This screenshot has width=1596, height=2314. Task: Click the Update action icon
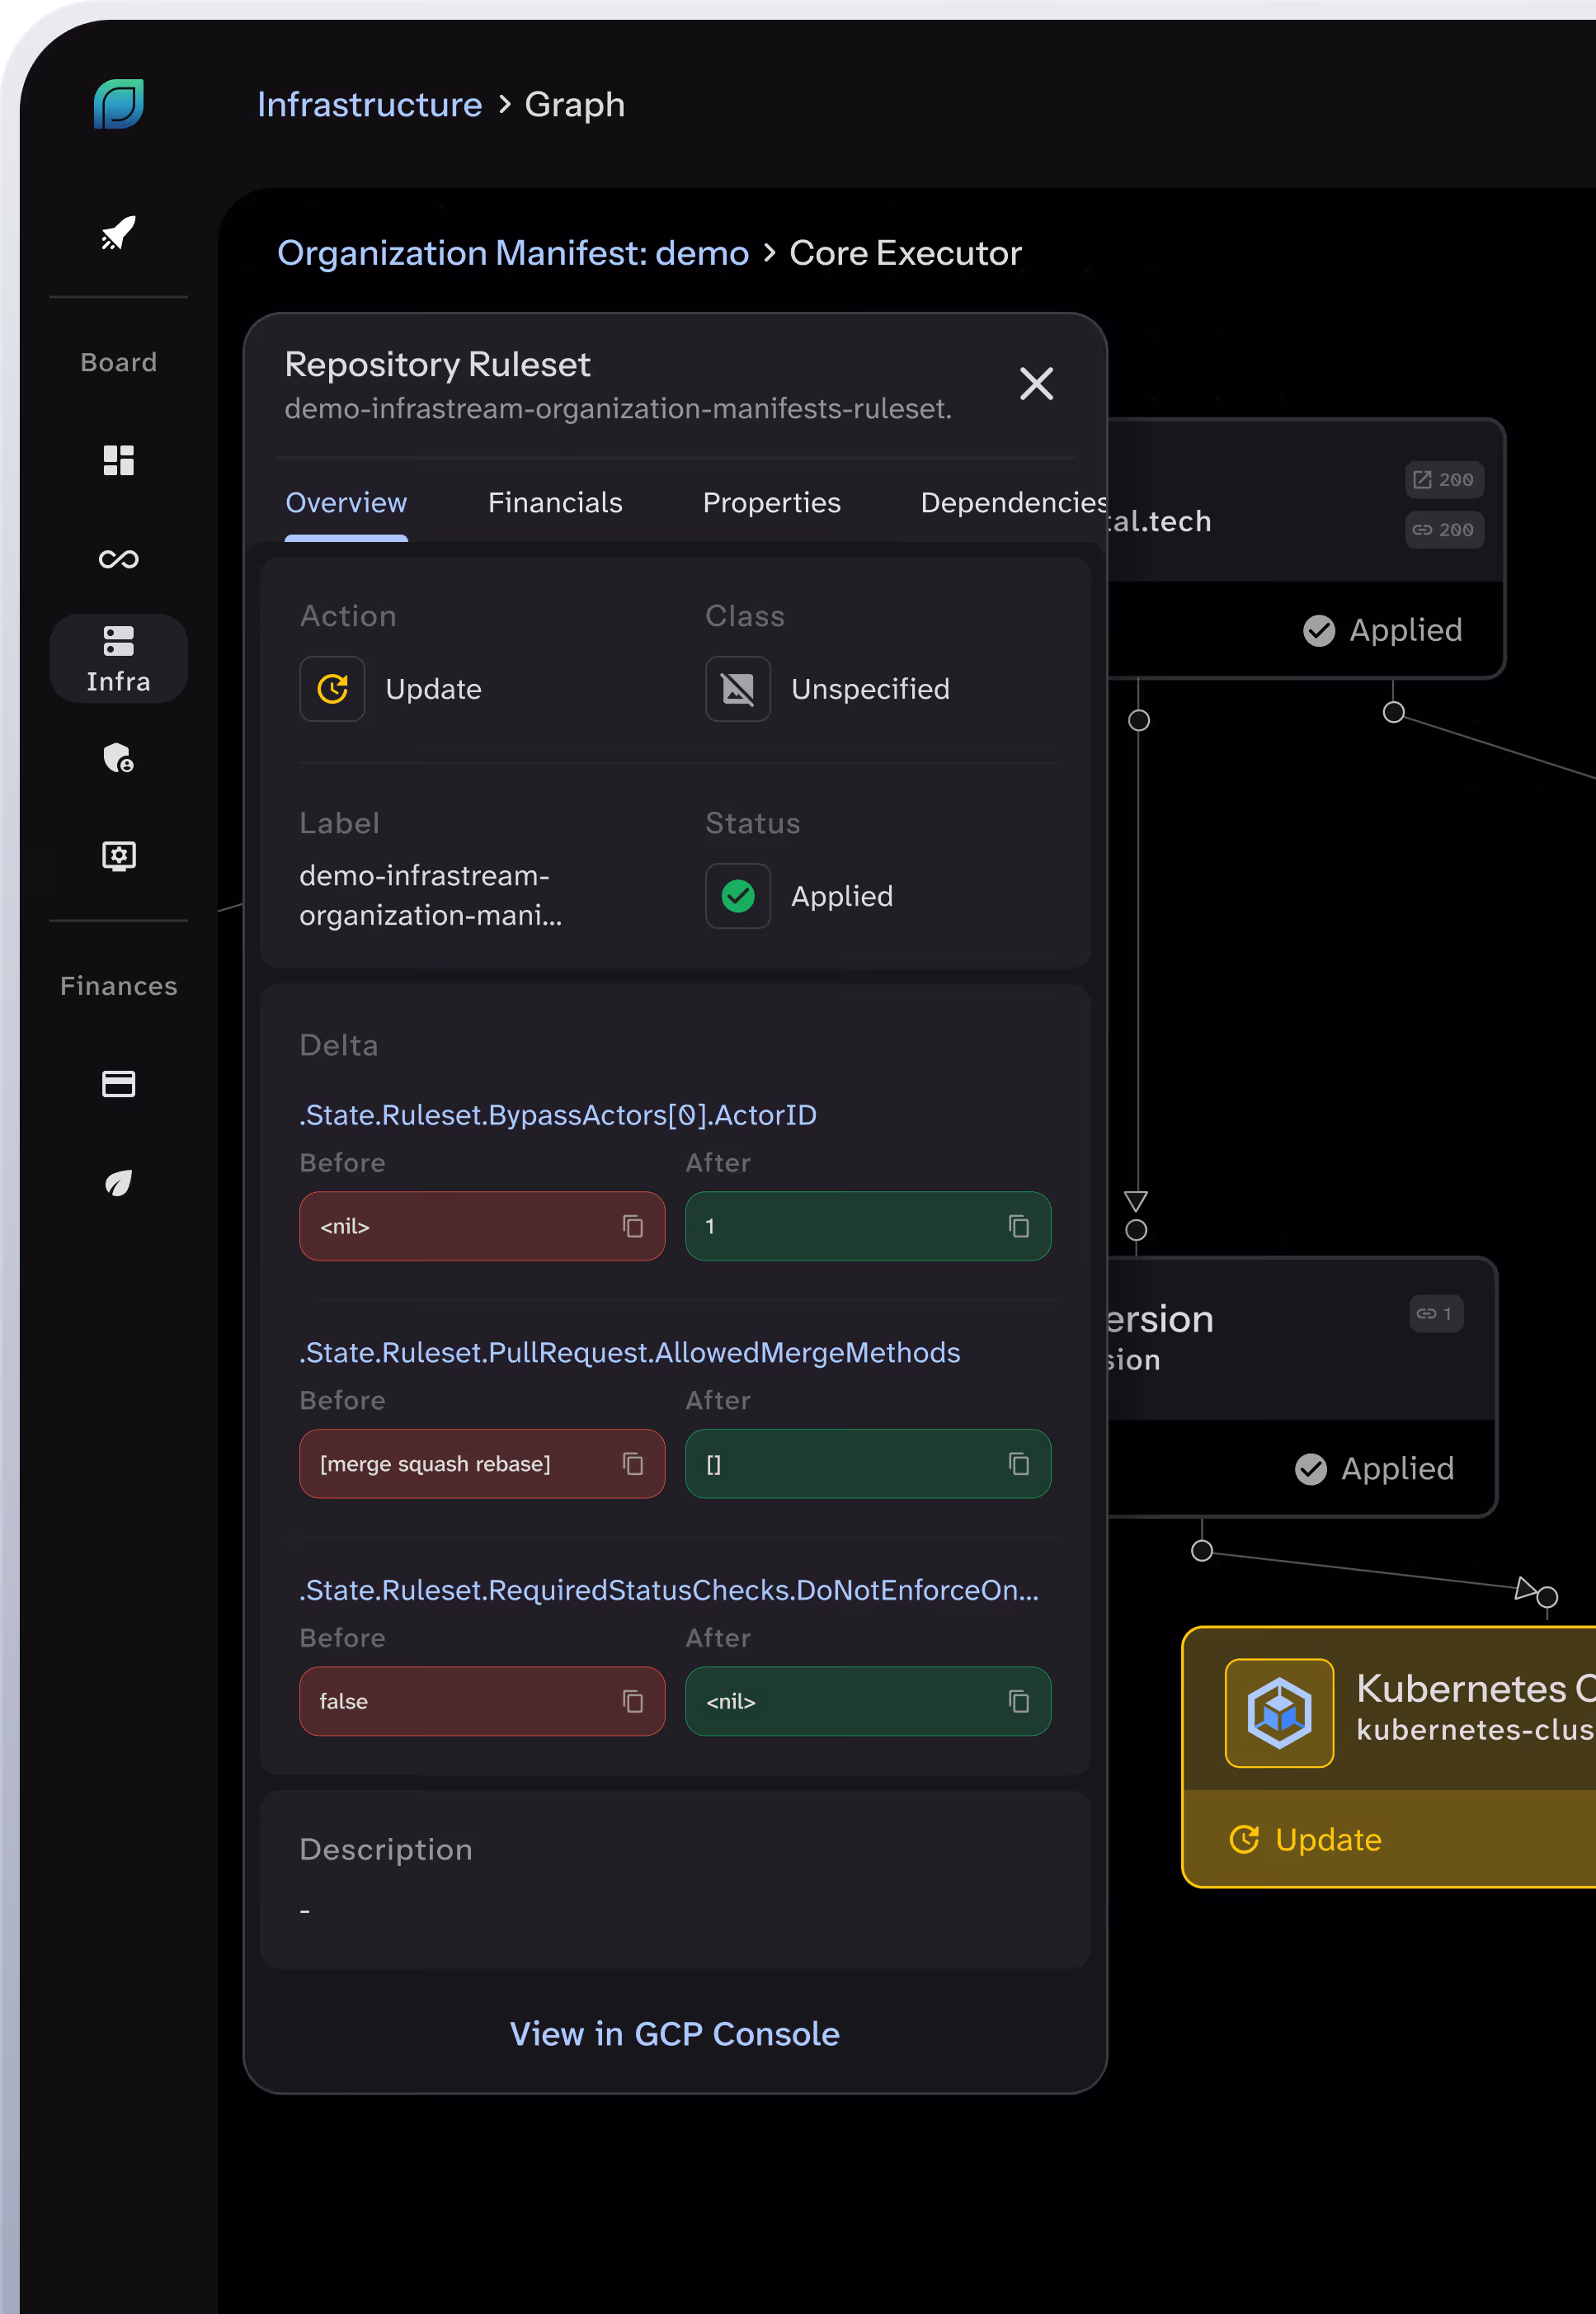tap(333, 689)
